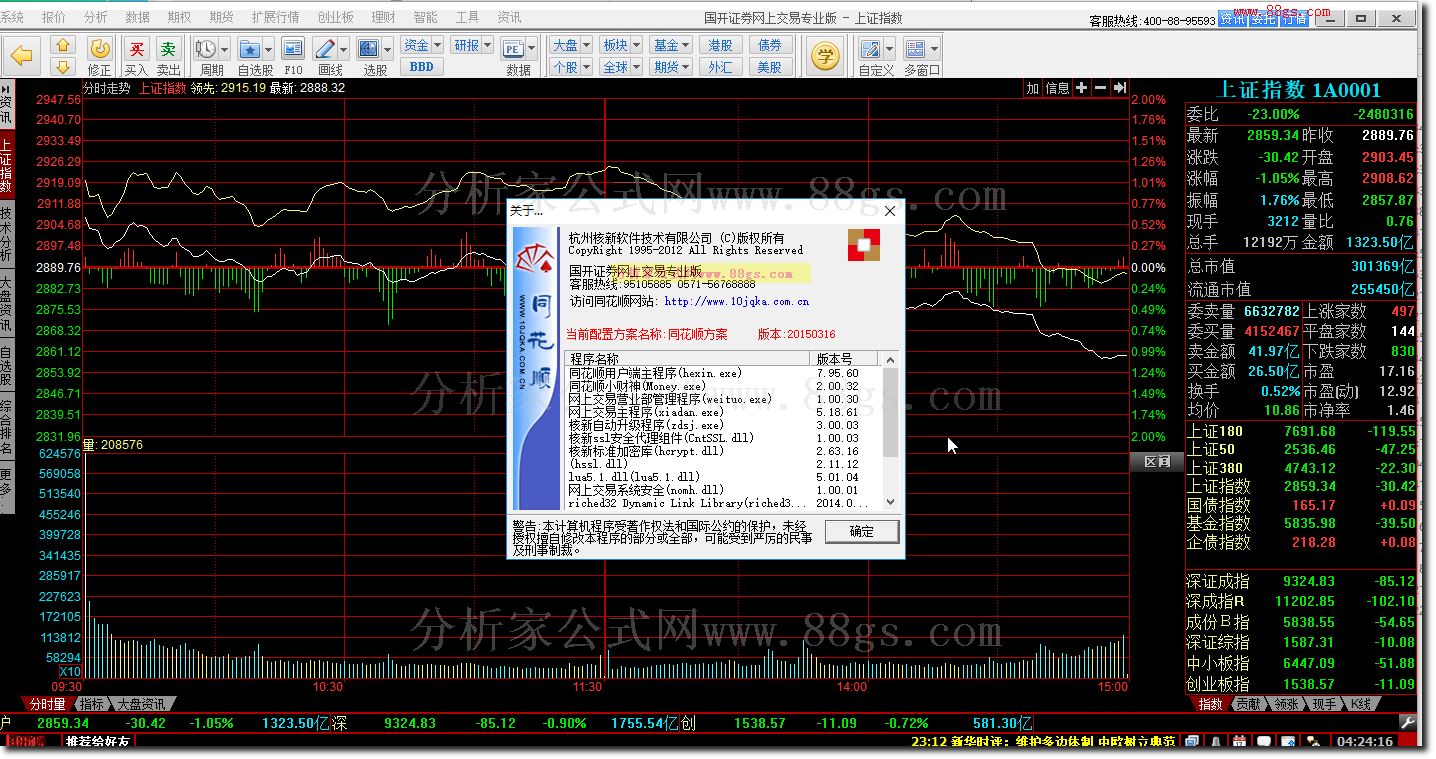Select the 画线 pencil drawing tool
The image size is (1436, 759).
[325, 49]
